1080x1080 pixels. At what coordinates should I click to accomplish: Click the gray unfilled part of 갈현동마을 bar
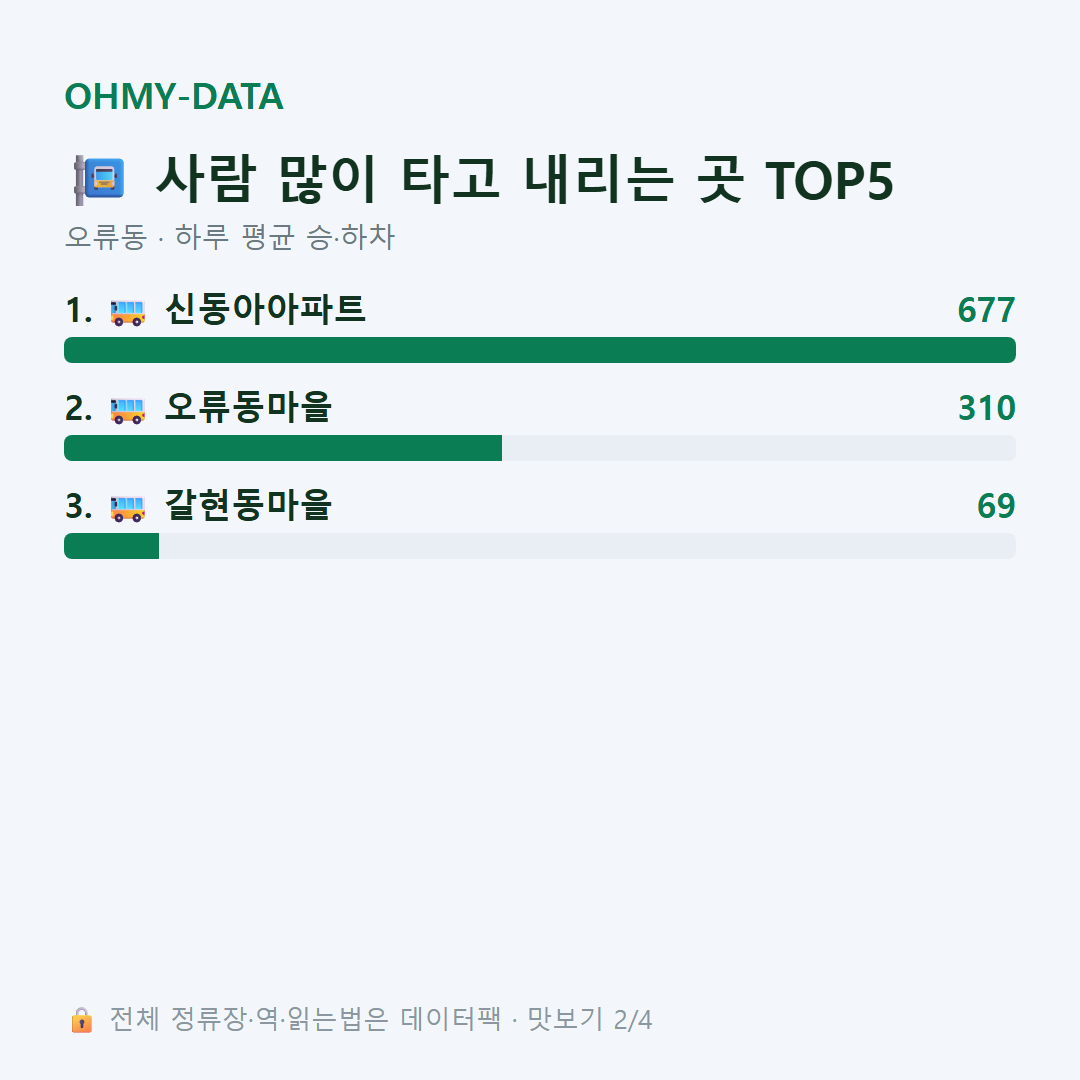pos(588,546)
